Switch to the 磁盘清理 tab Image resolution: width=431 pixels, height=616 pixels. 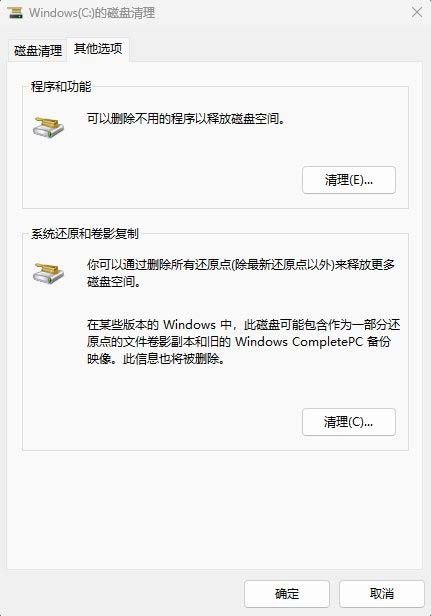coord(38,50)
